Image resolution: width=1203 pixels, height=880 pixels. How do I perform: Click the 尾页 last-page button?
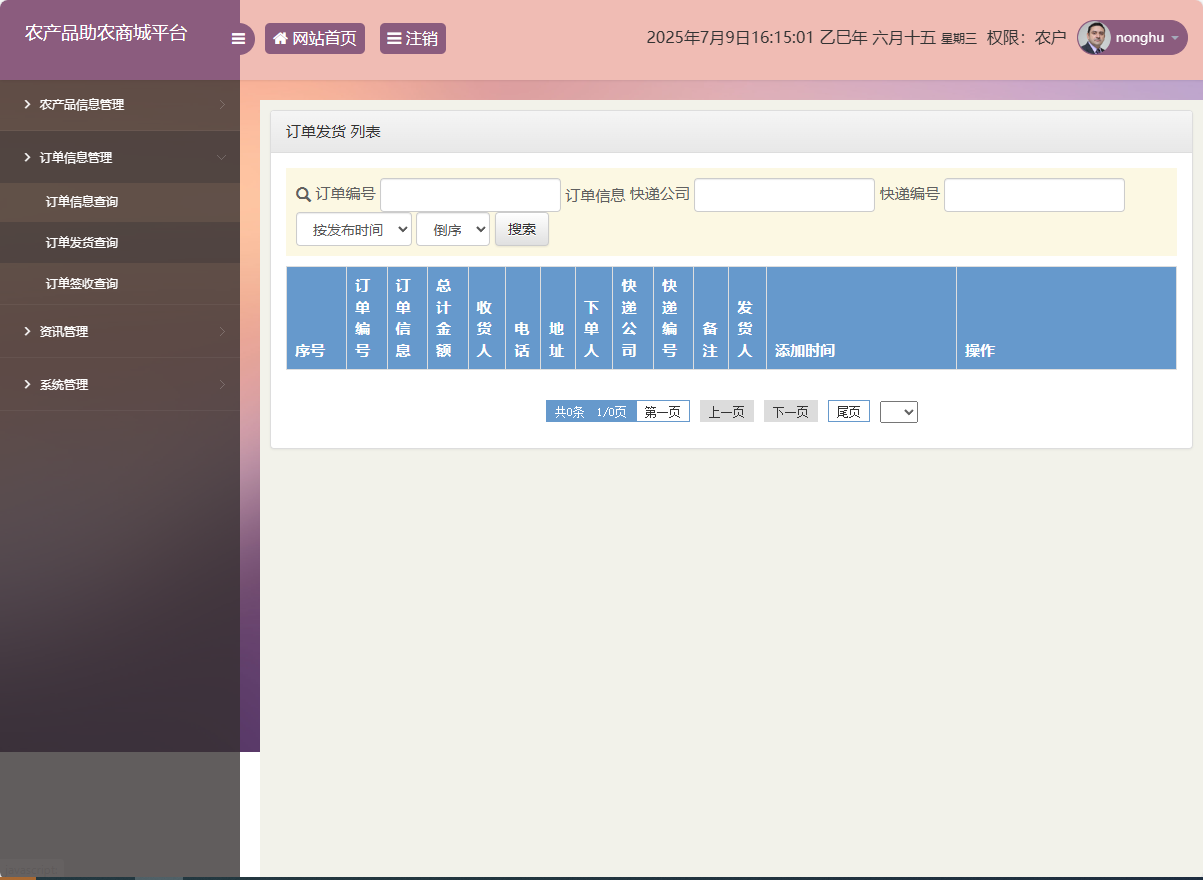[x=848, y=410]
